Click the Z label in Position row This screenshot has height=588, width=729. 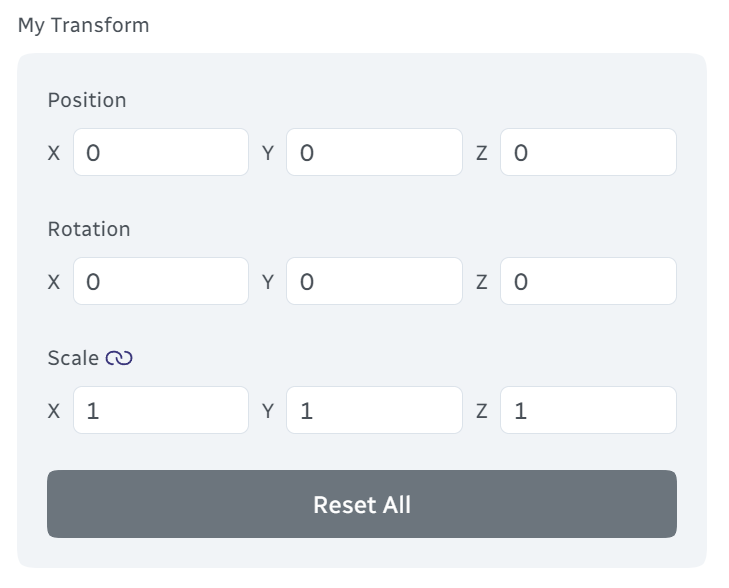(x=482, y=153)
